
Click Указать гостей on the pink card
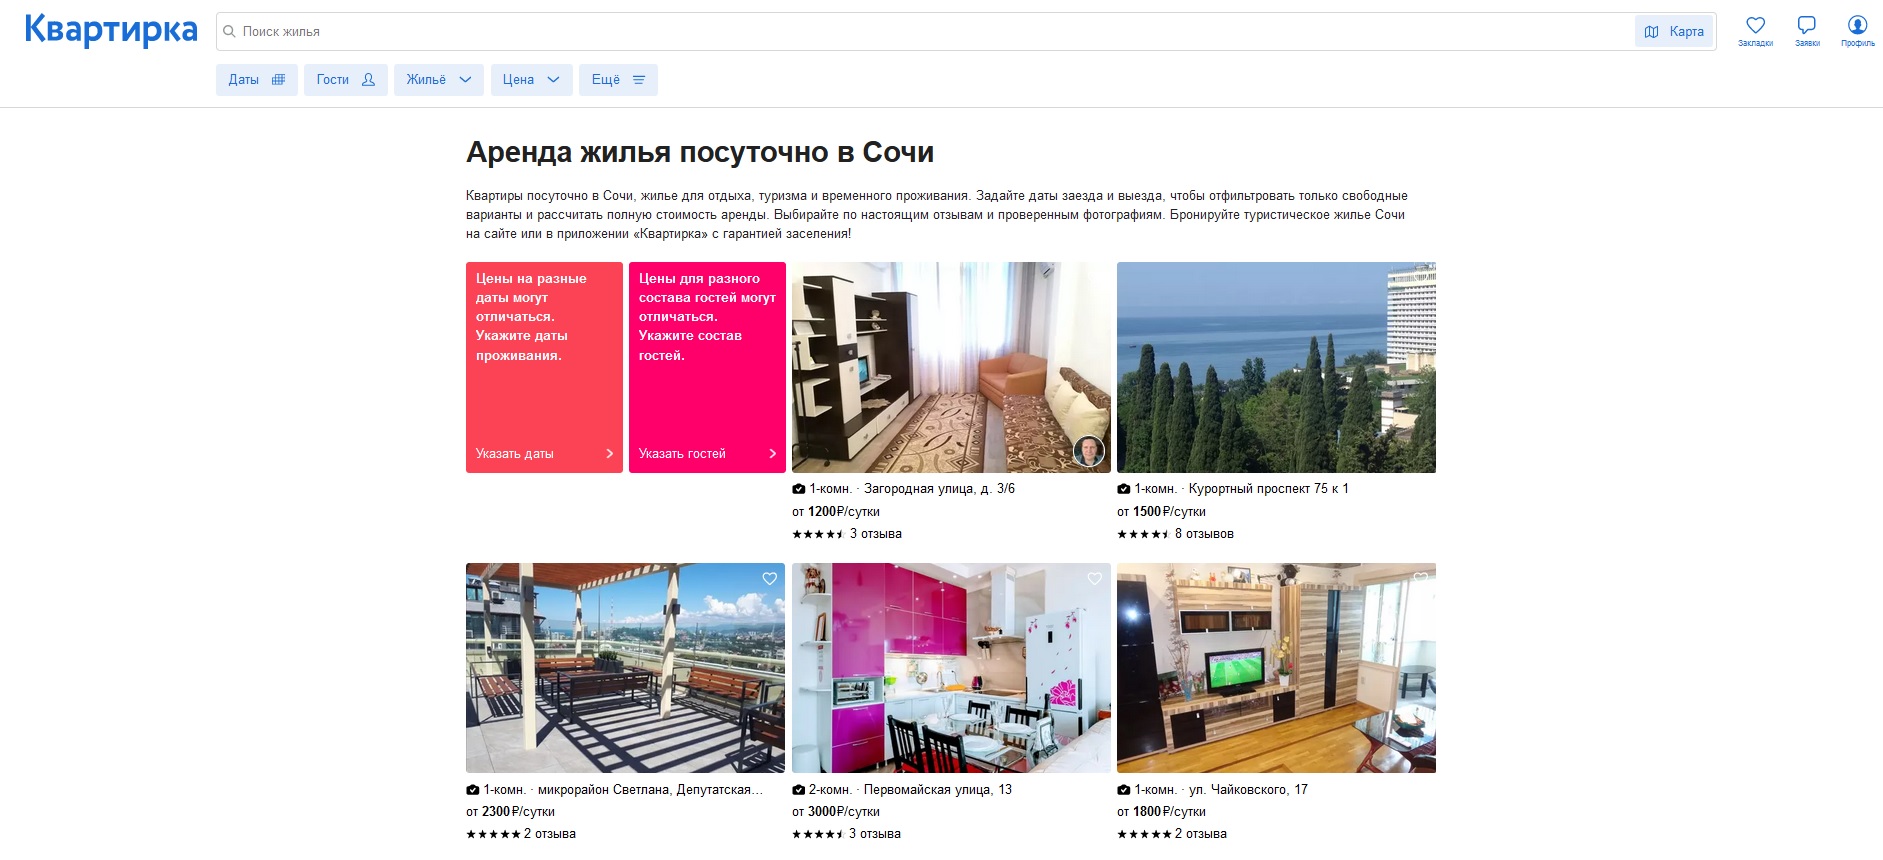click(x=707, y=454)
